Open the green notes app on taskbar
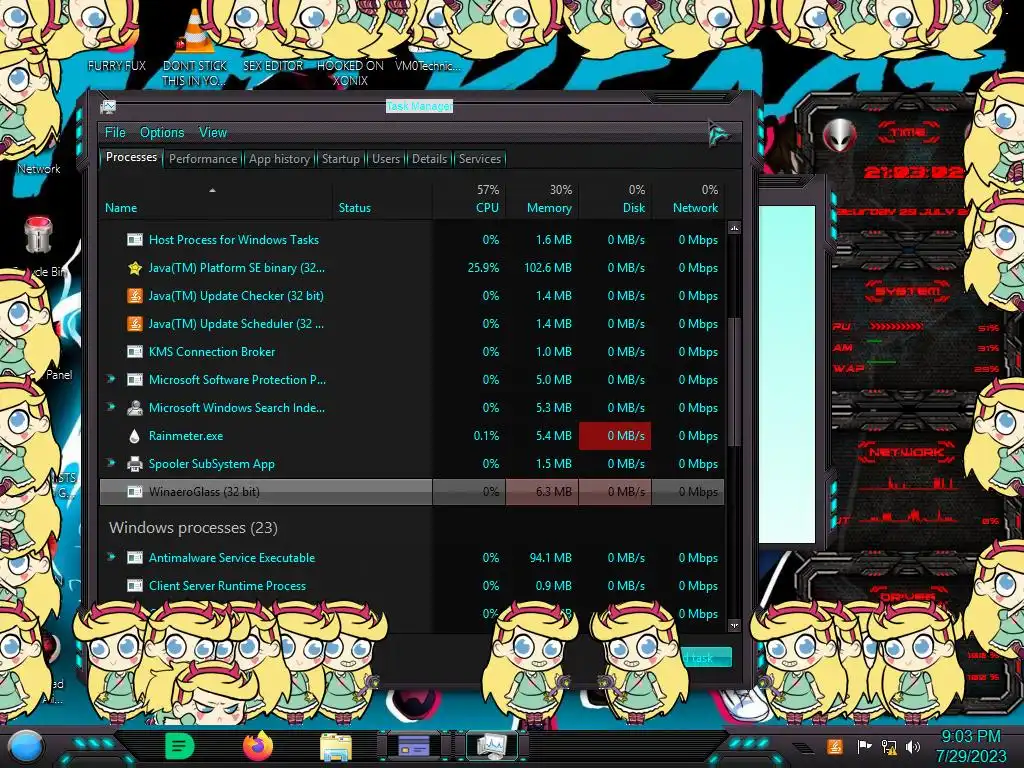The width and height of the screenshot is (1024, 768). (180, 746)
